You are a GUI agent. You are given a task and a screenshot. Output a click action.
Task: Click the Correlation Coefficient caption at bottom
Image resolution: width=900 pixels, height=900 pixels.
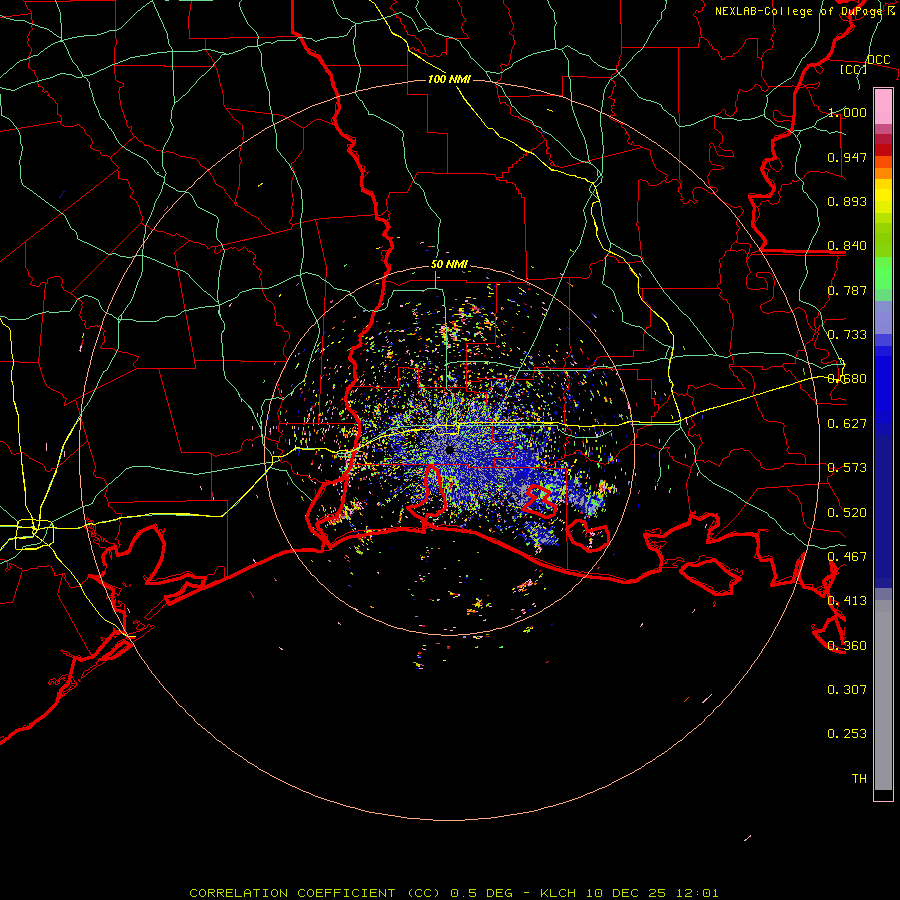click(453, 893)
